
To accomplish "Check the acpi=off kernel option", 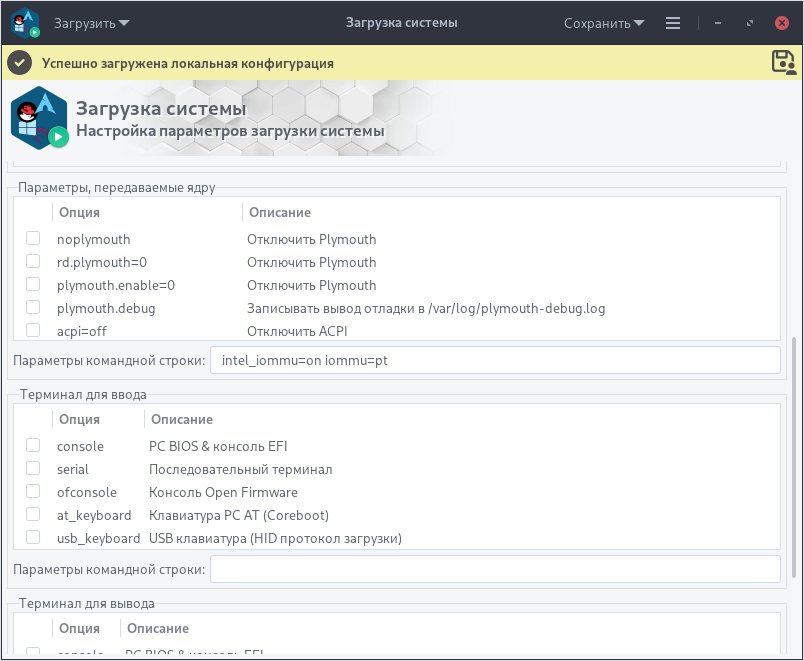I will 32,331.
